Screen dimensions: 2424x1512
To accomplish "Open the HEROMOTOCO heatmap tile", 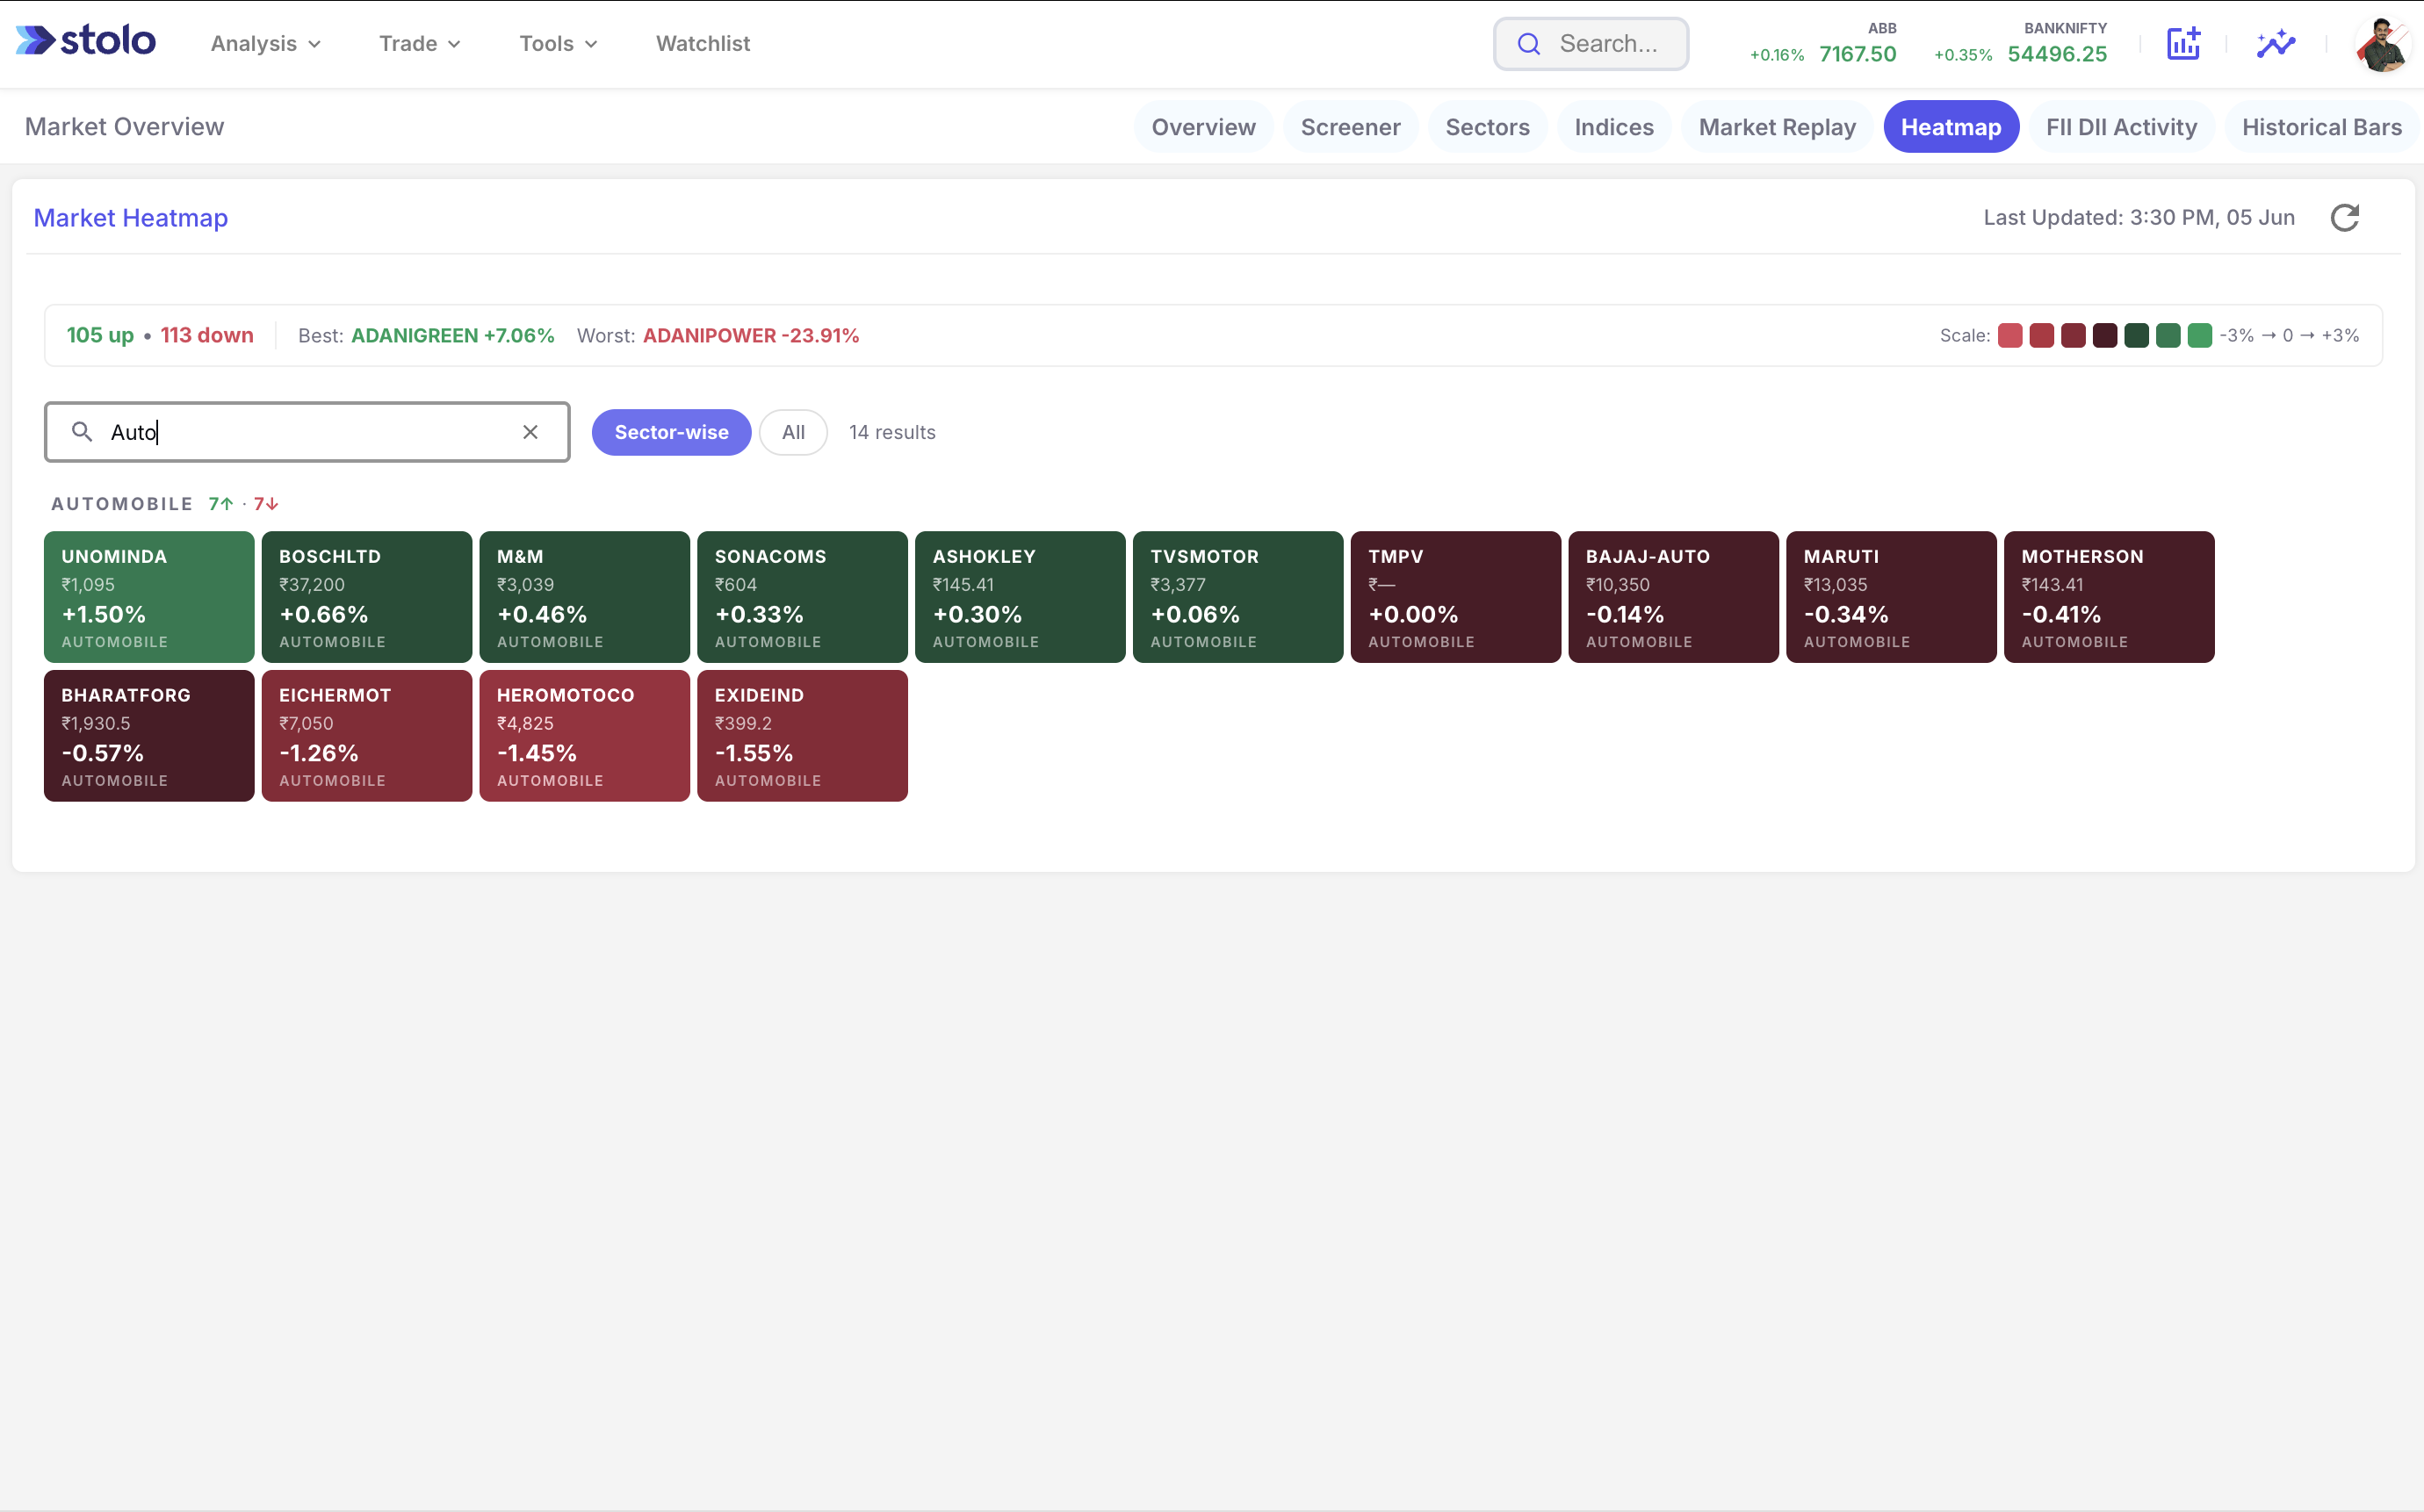I will [x=585, y=736].
